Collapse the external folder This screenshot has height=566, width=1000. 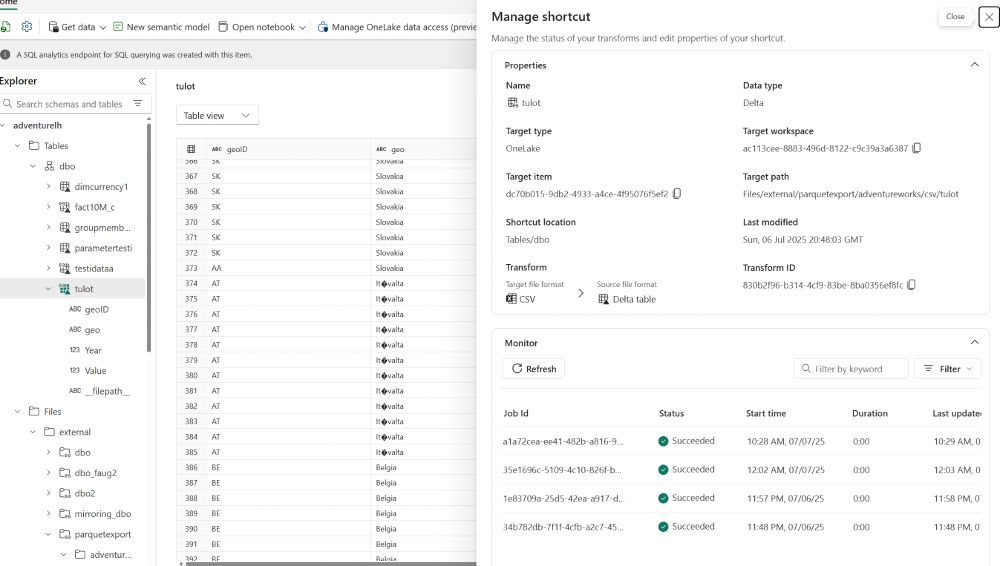[x=33, y=432]
